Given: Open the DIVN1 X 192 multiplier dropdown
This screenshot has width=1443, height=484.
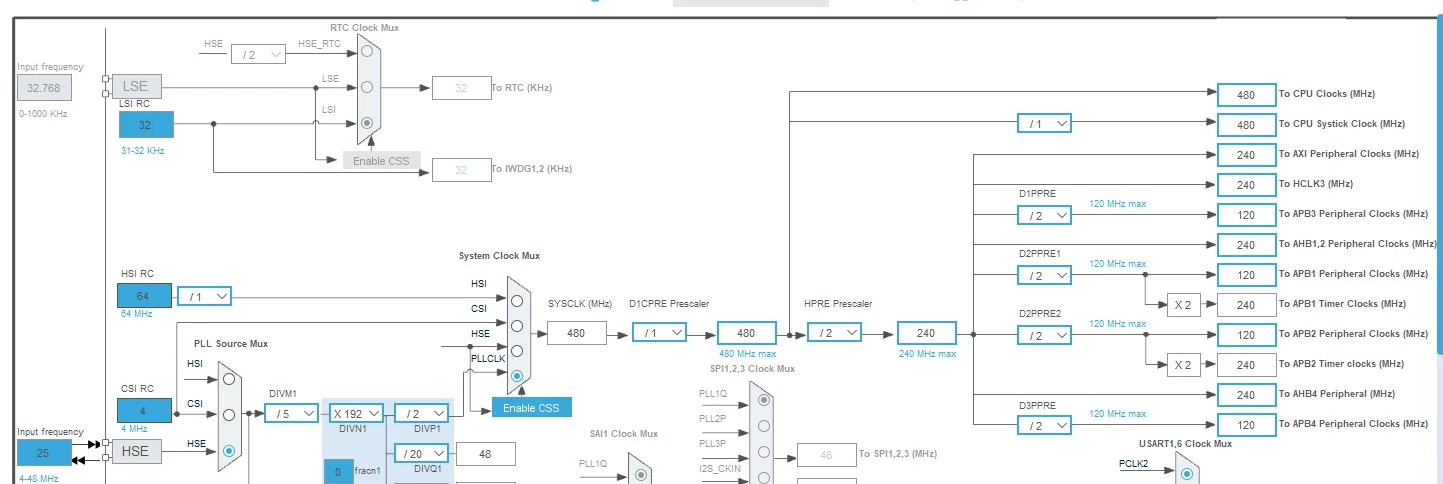Looking at the screenshot, I should [357, 413].
